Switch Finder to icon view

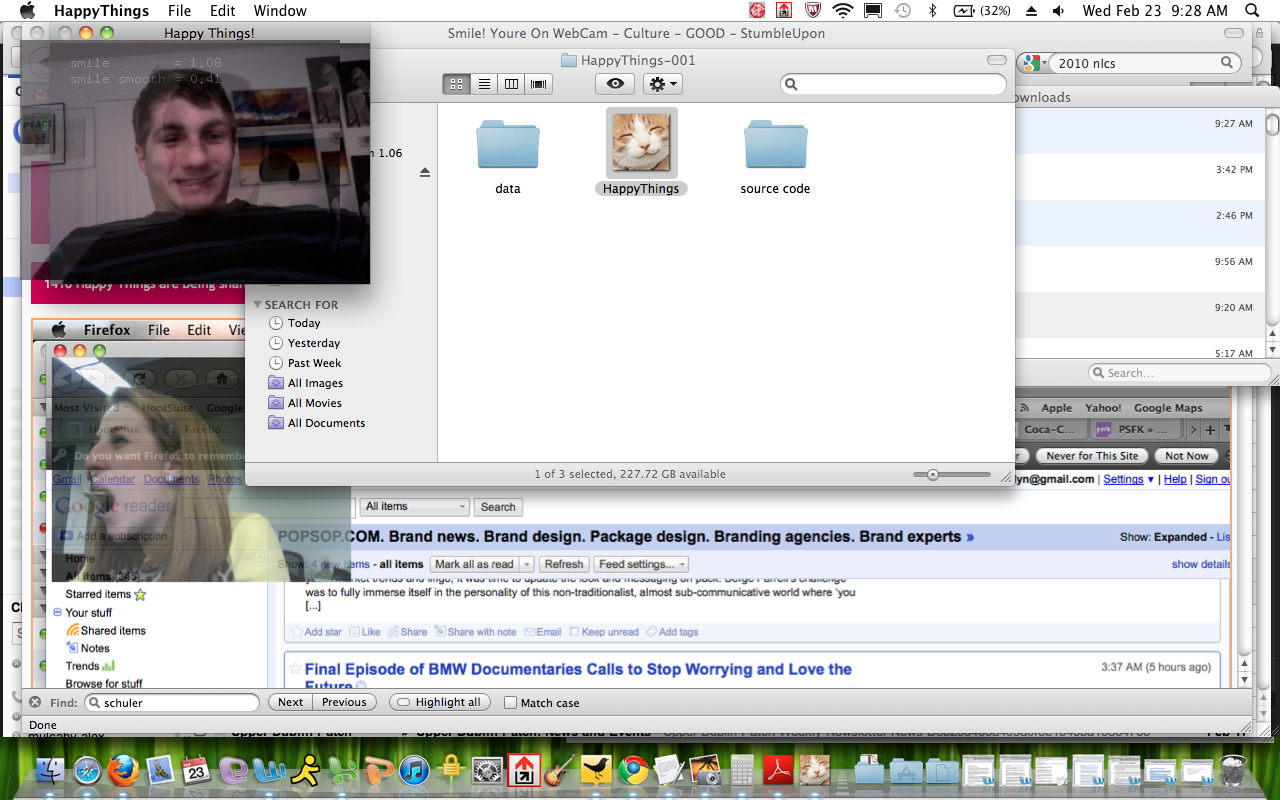[x=457, y=84]
